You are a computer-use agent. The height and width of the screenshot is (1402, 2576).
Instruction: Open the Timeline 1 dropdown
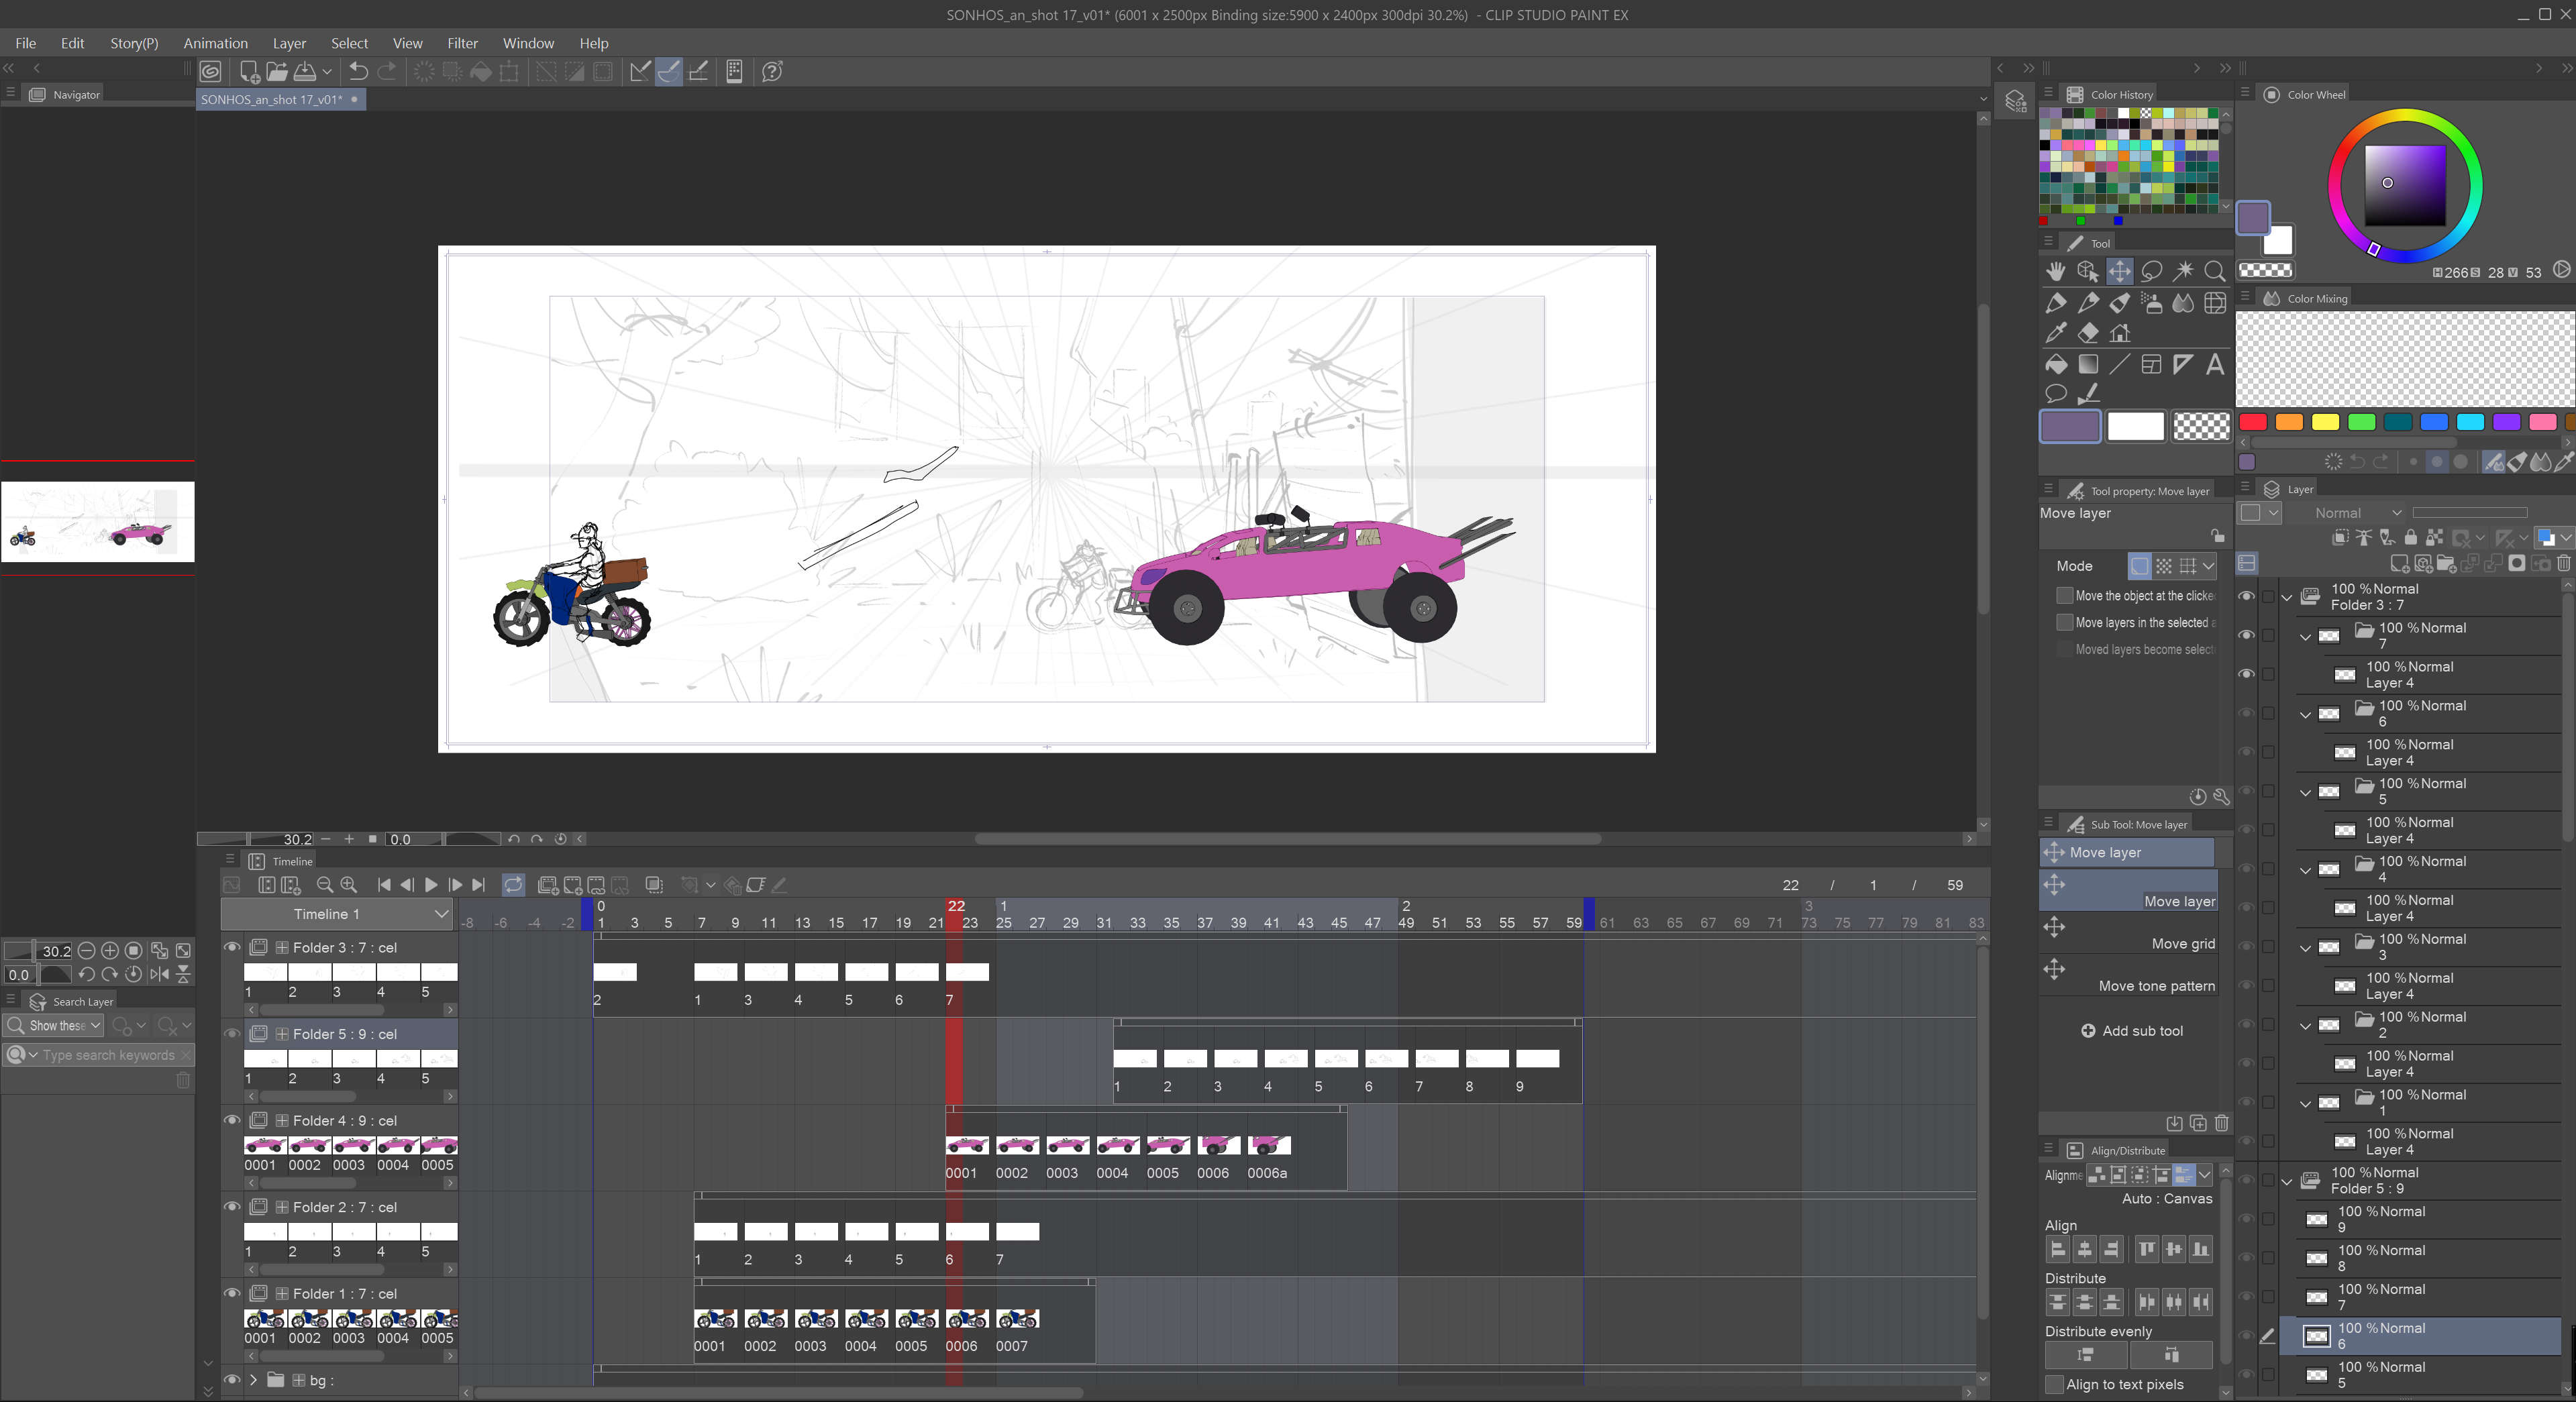(x=441, y=914)
